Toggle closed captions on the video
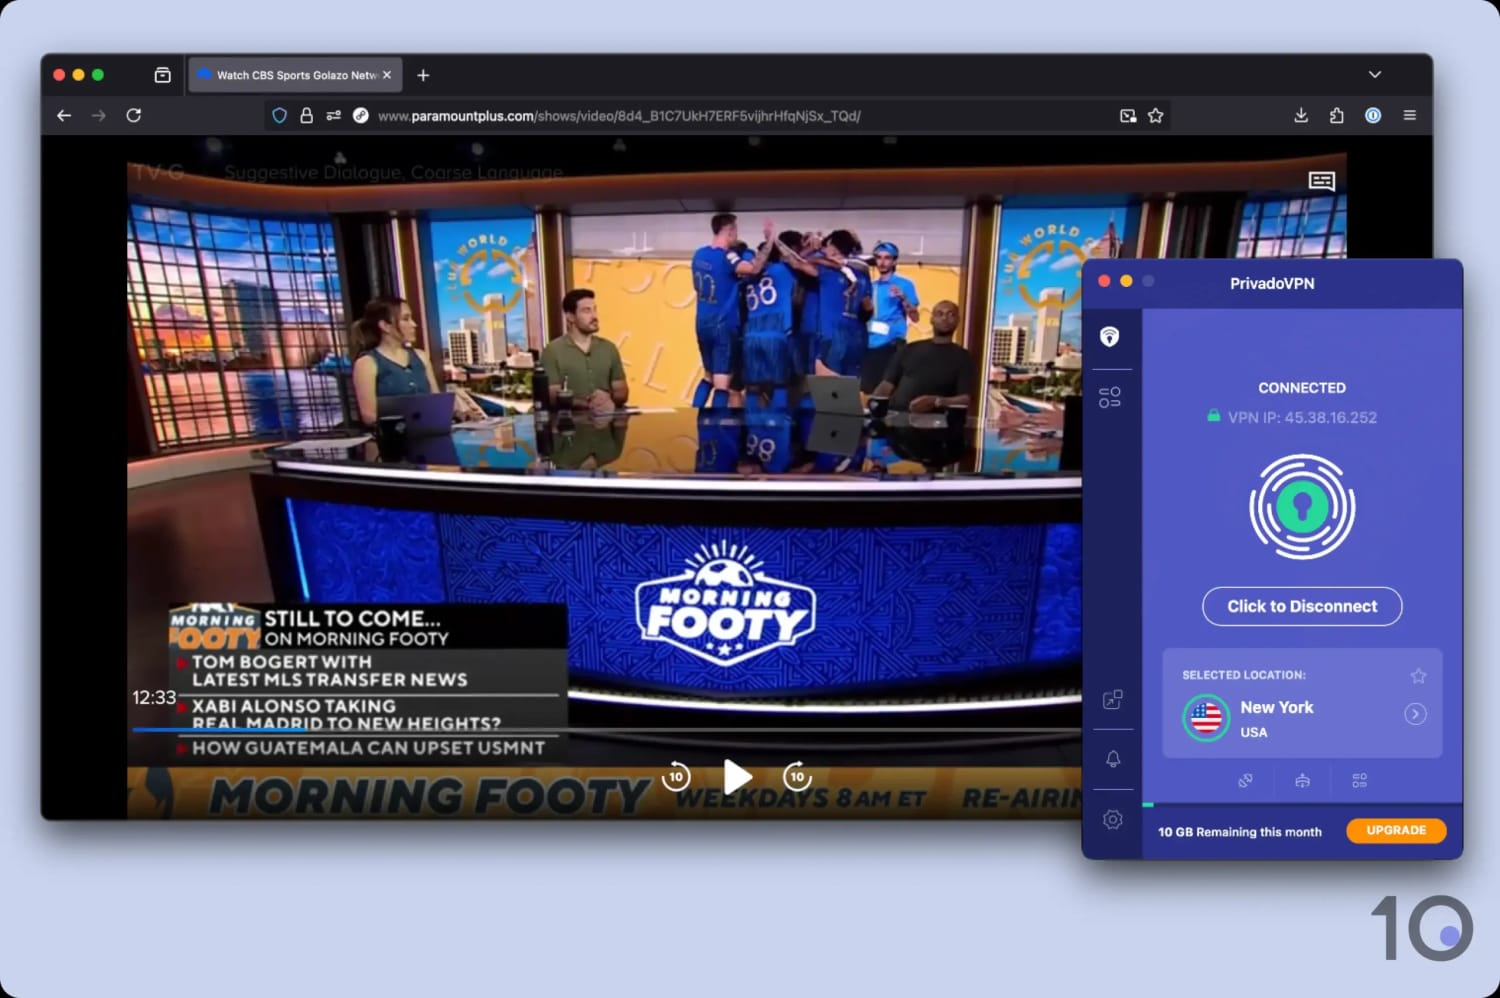 coord(1322,181)
